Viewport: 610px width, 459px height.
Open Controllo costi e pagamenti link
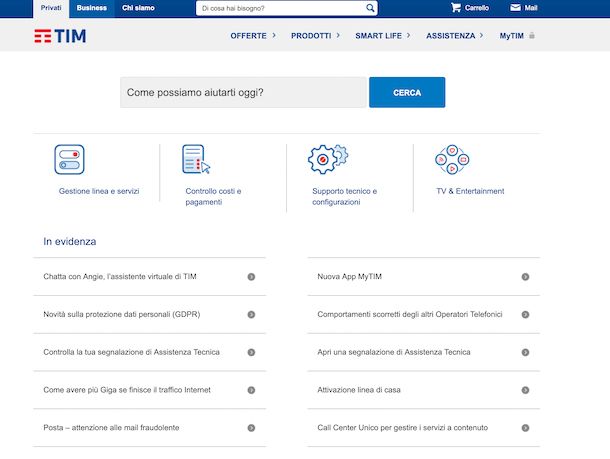(x=213, y=196)
